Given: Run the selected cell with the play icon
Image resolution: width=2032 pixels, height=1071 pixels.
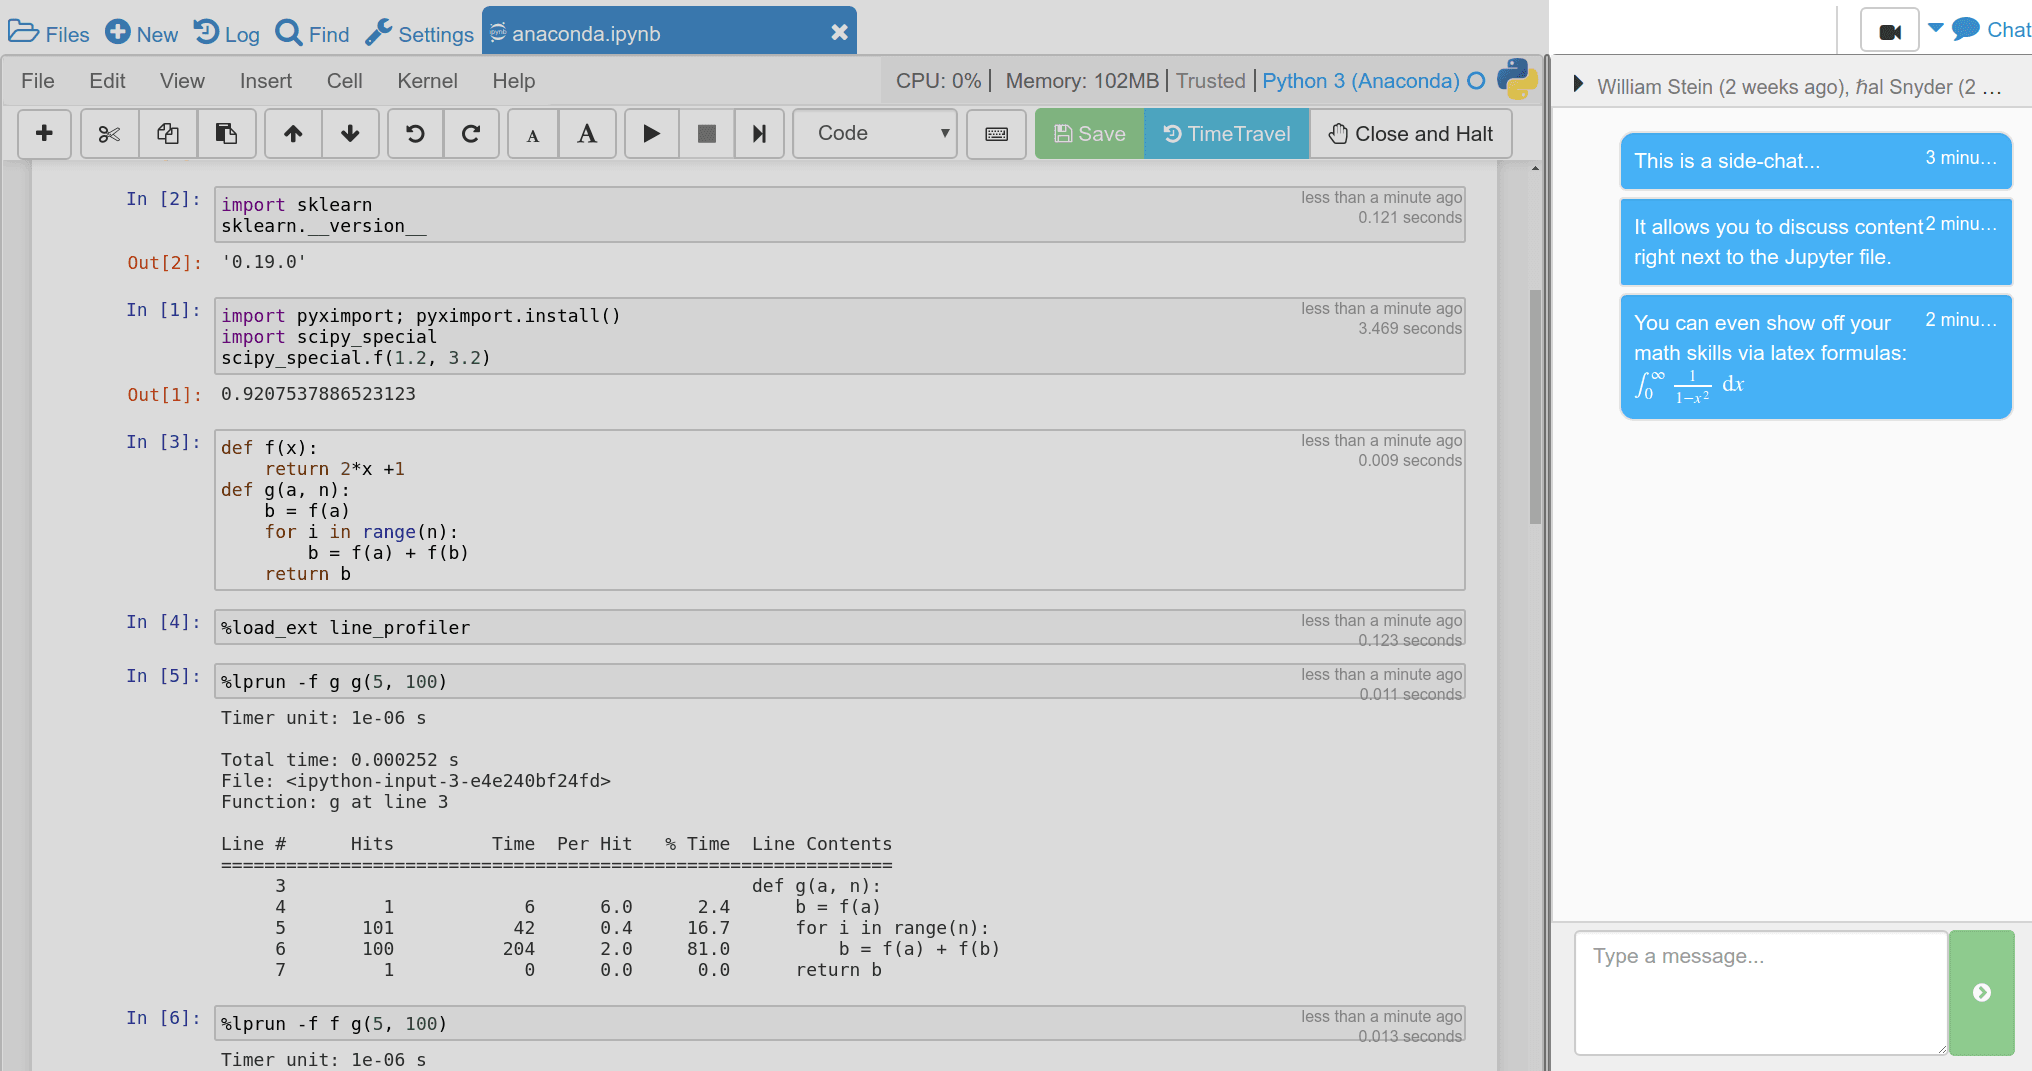Looking at the screenshot, I should pos(651,133).
